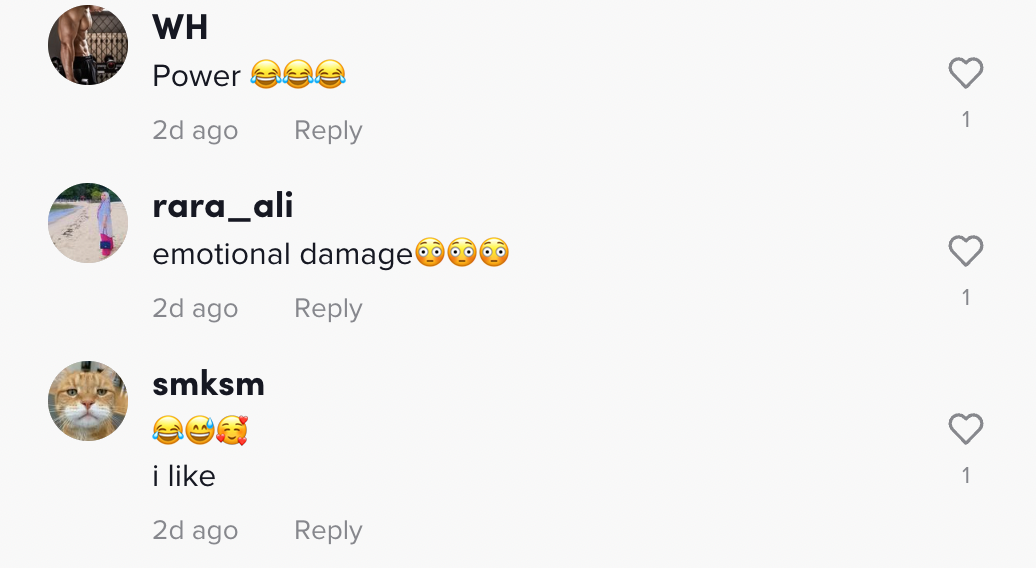
Task: Reply to WH's comment
Action: [x=328, y=131]
